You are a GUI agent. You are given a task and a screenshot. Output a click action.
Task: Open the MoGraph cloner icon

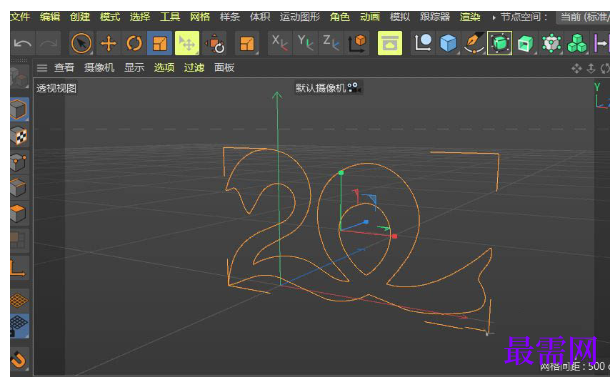pyautogui.click(x=551, y=43)
